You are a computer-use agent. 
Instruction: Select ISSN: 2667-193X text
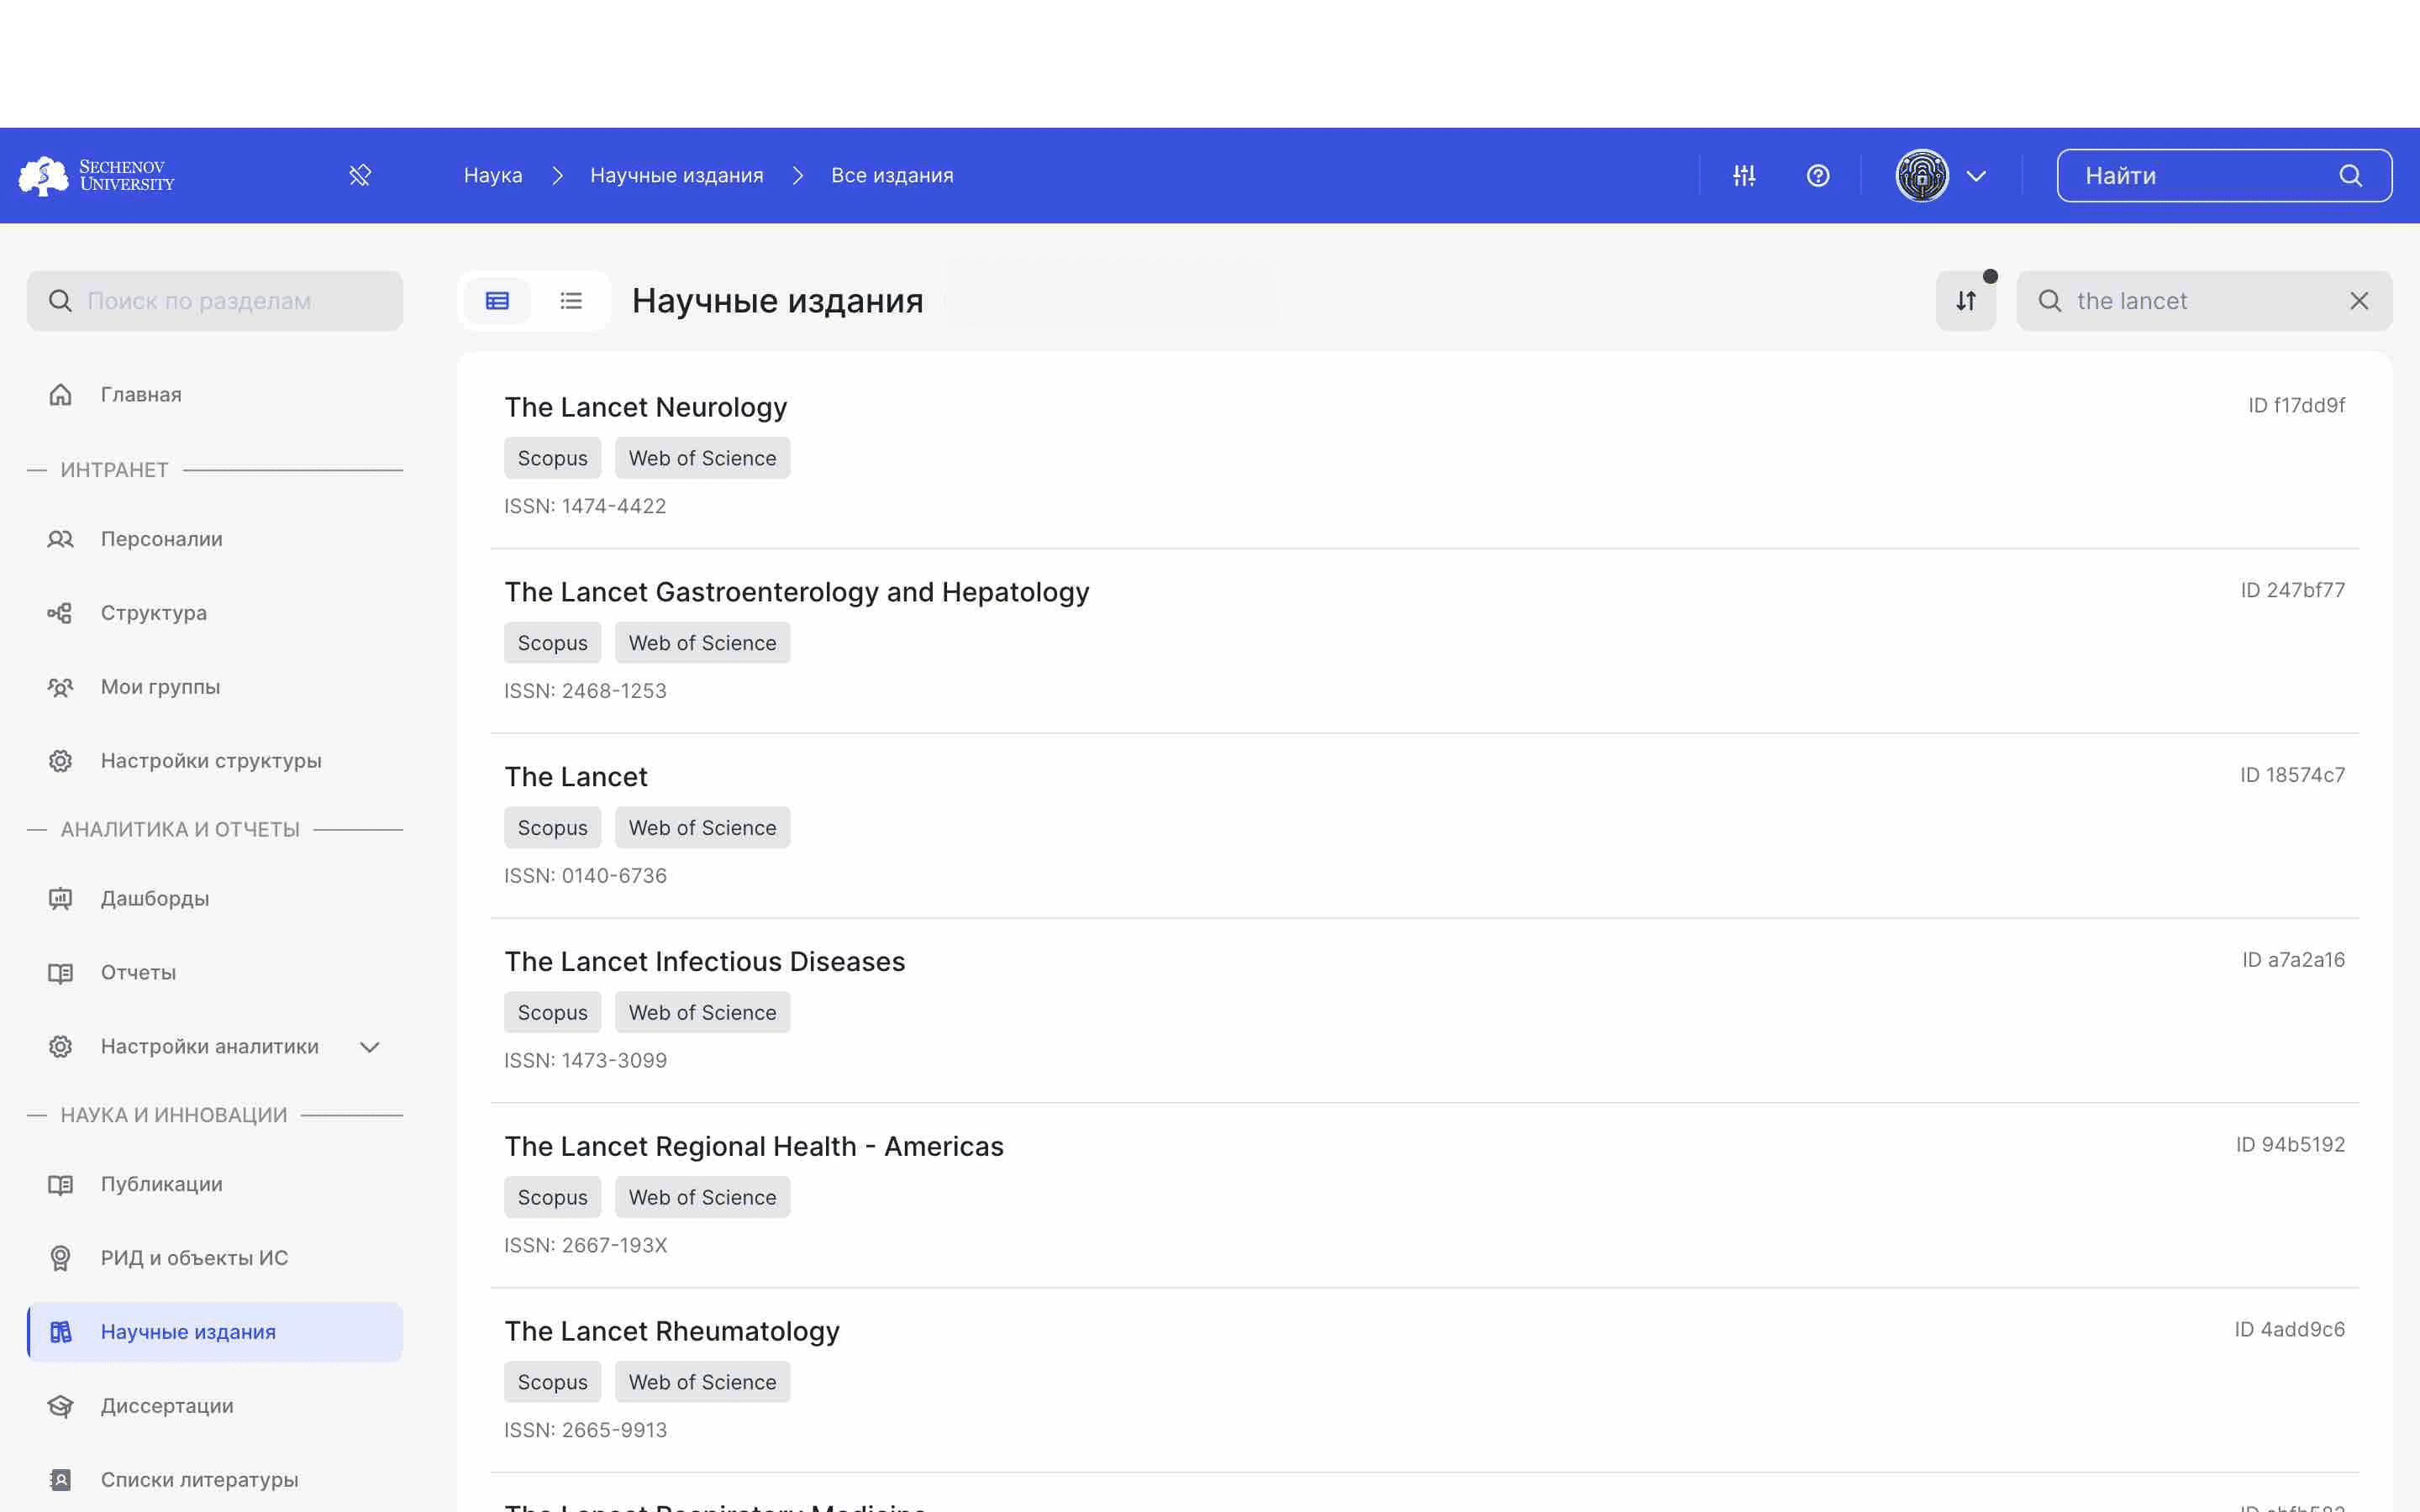pyautogui.click(x=585, y=1246)
